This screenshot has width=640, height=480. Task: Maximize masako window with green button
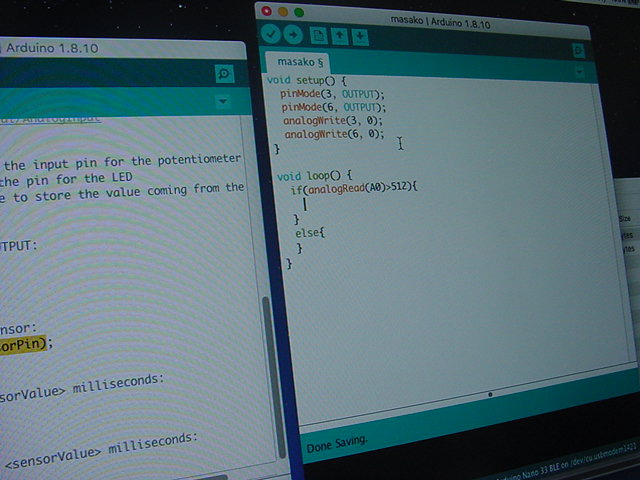pos(299,12)
